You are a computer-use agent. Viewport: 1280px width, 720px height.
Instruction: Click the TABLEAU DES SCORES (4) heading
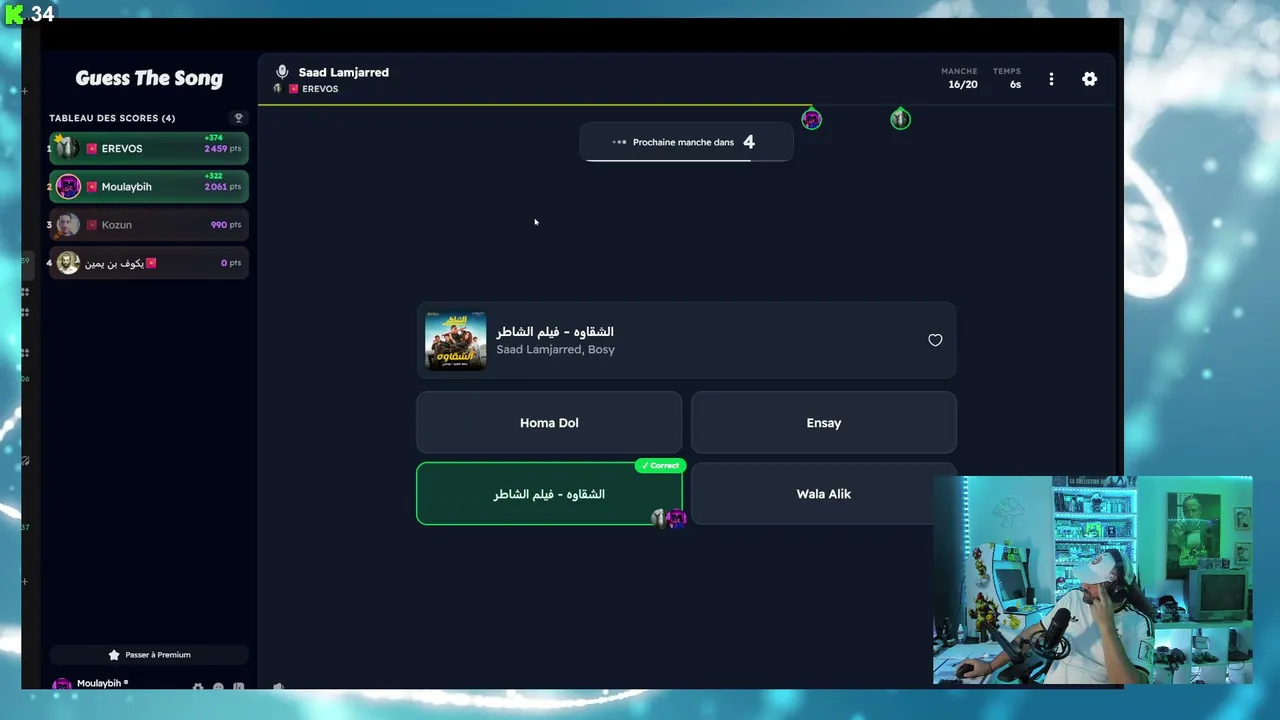click(x=112, y=118)
